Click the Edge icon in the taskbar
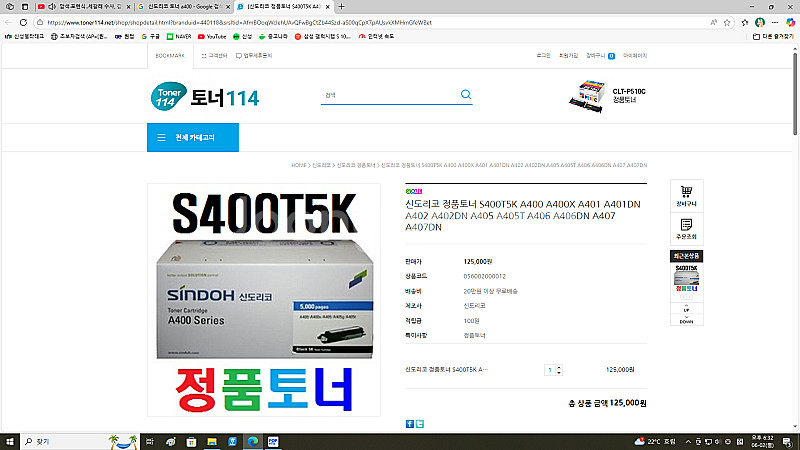This screenshot has width=800, height=450. click(253, 441)
